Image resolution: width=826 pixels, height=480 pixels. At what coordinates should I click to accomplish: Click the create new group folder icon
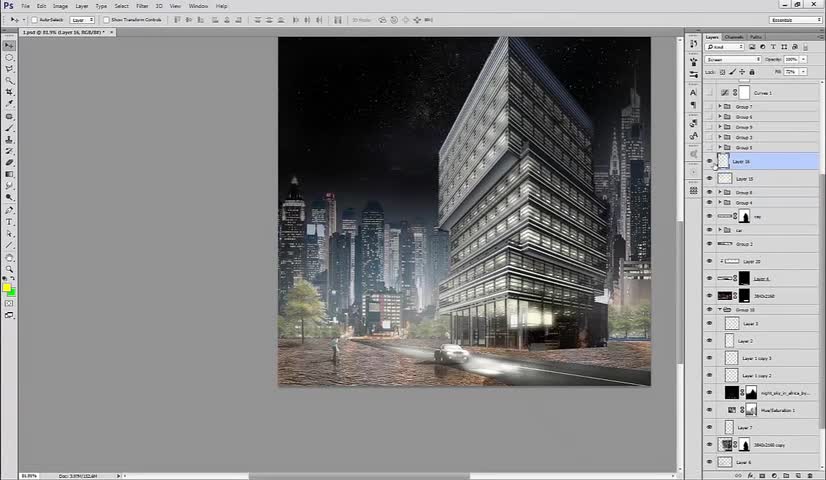pos(786,475)
